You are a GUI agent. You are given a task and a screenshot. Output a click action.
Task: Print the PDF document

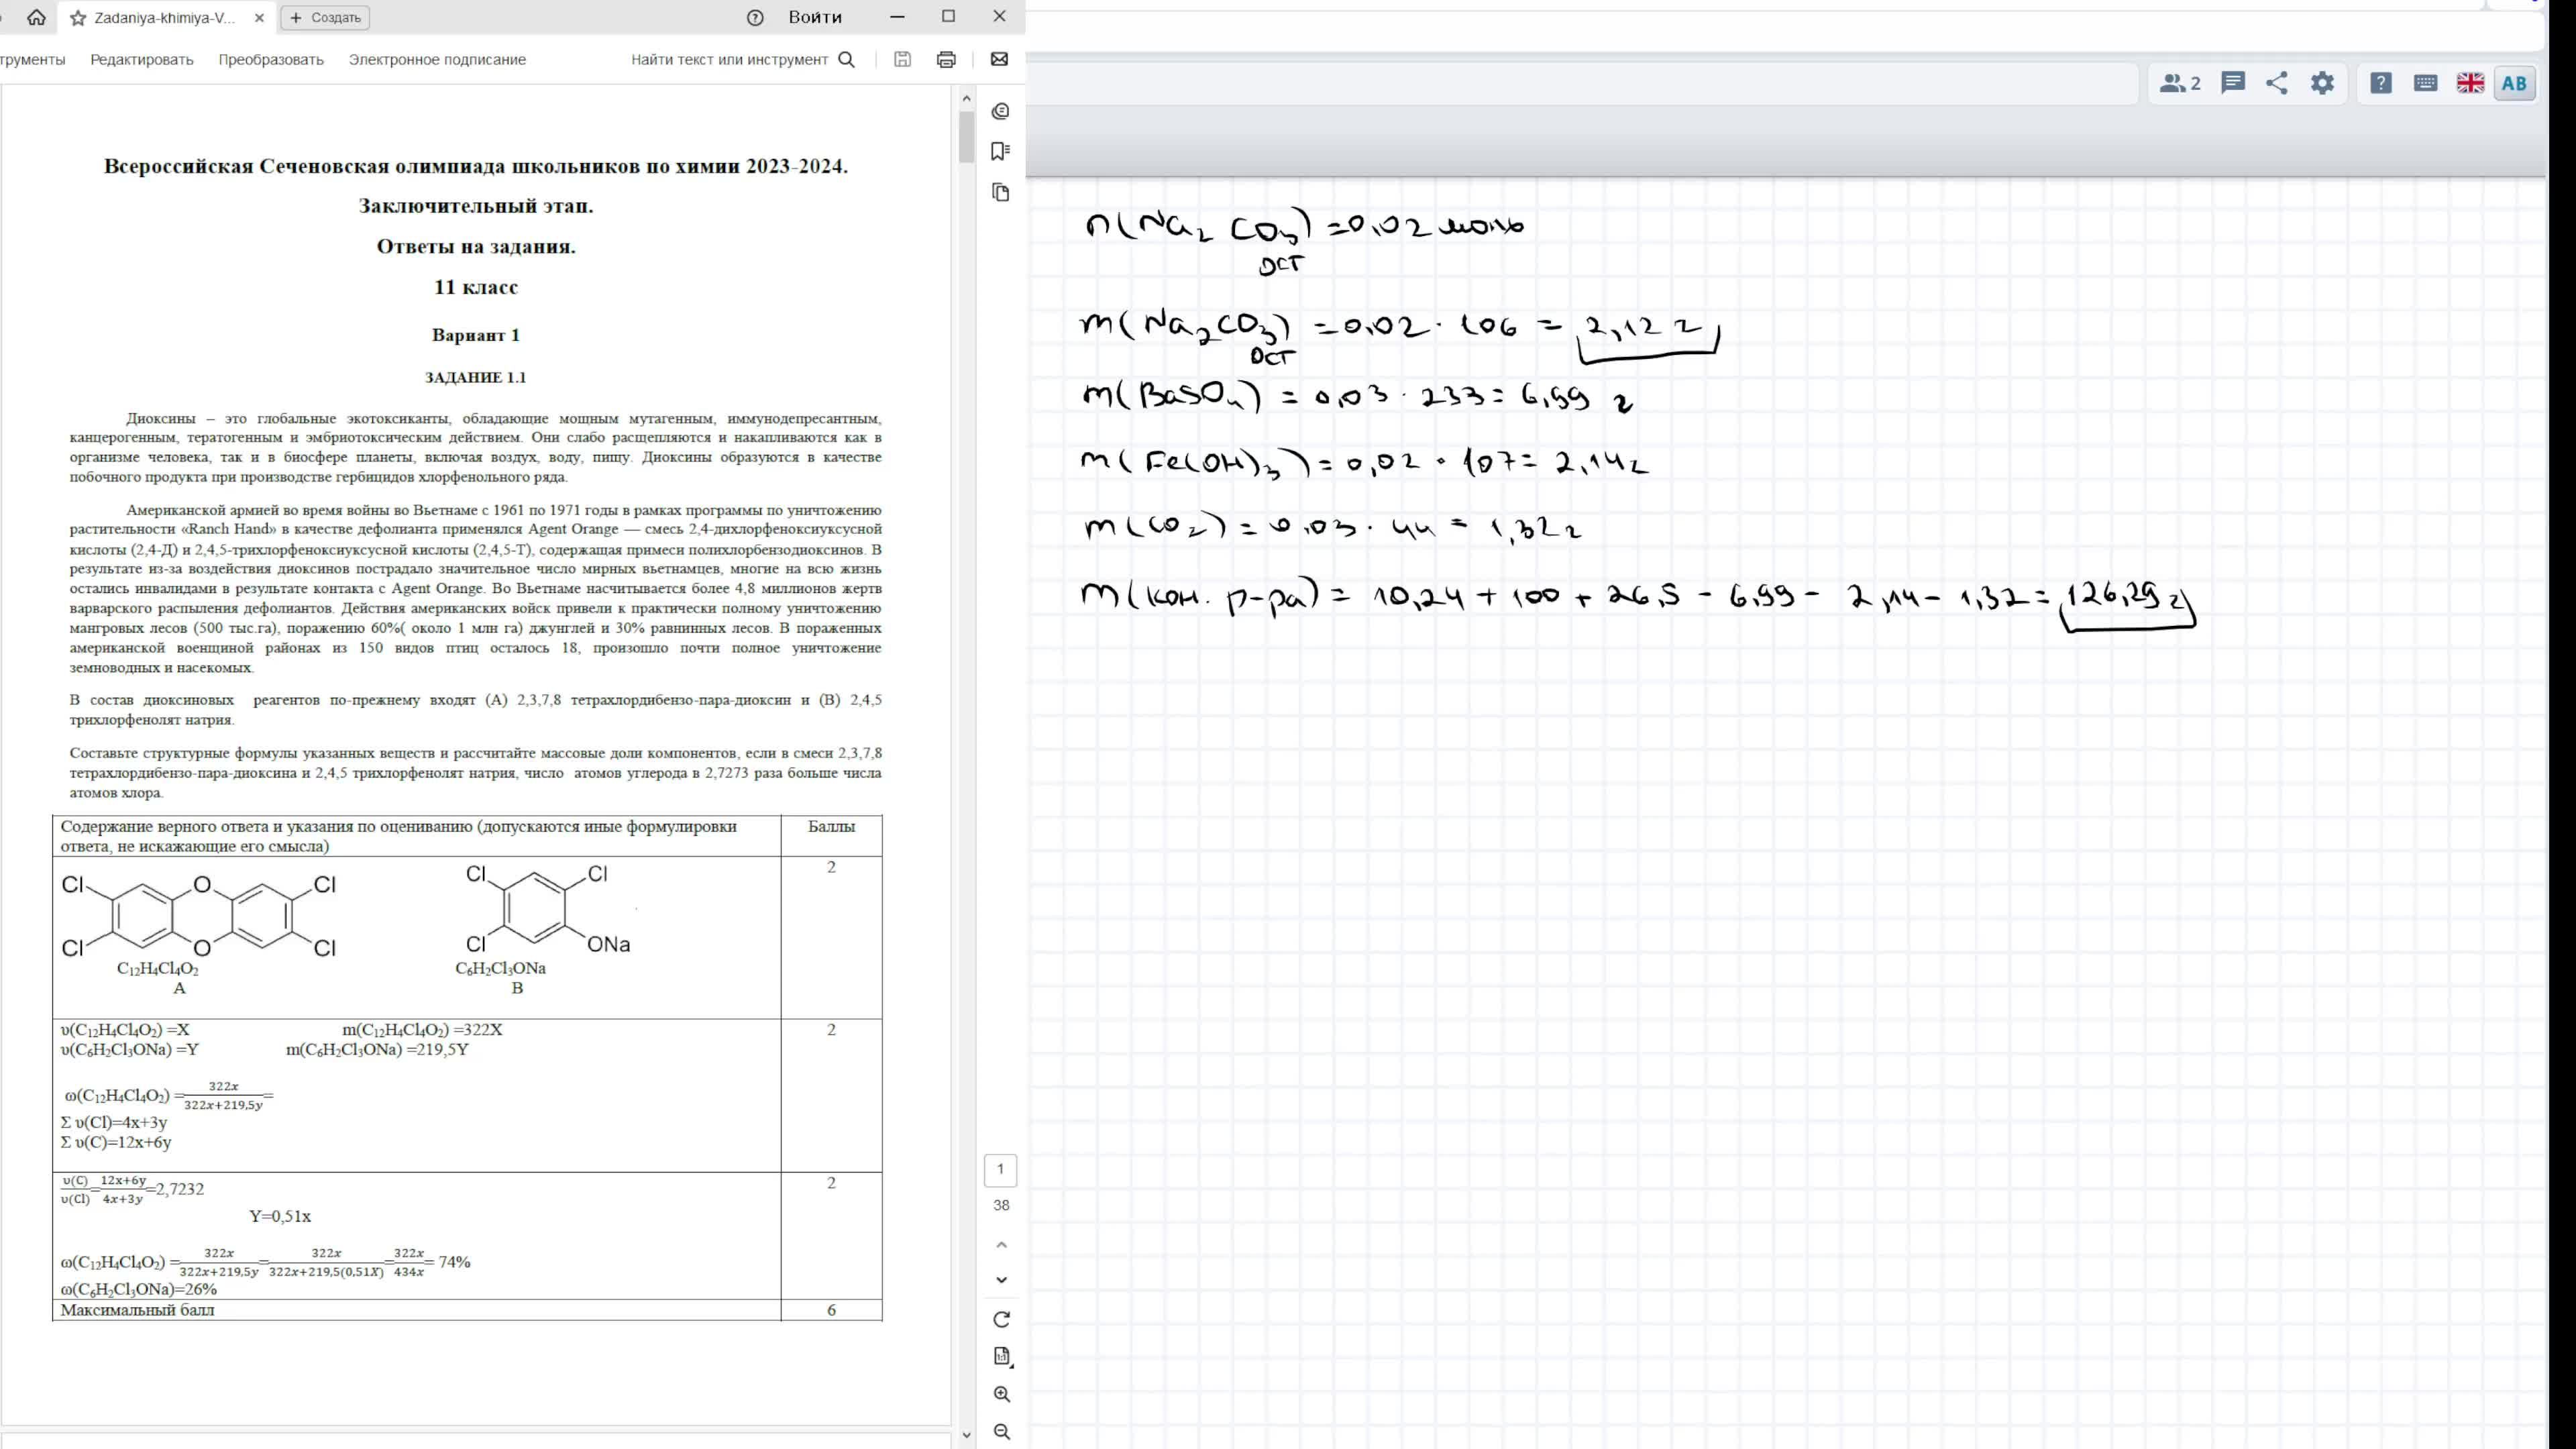pyautogui.click(x=946, y=59)
